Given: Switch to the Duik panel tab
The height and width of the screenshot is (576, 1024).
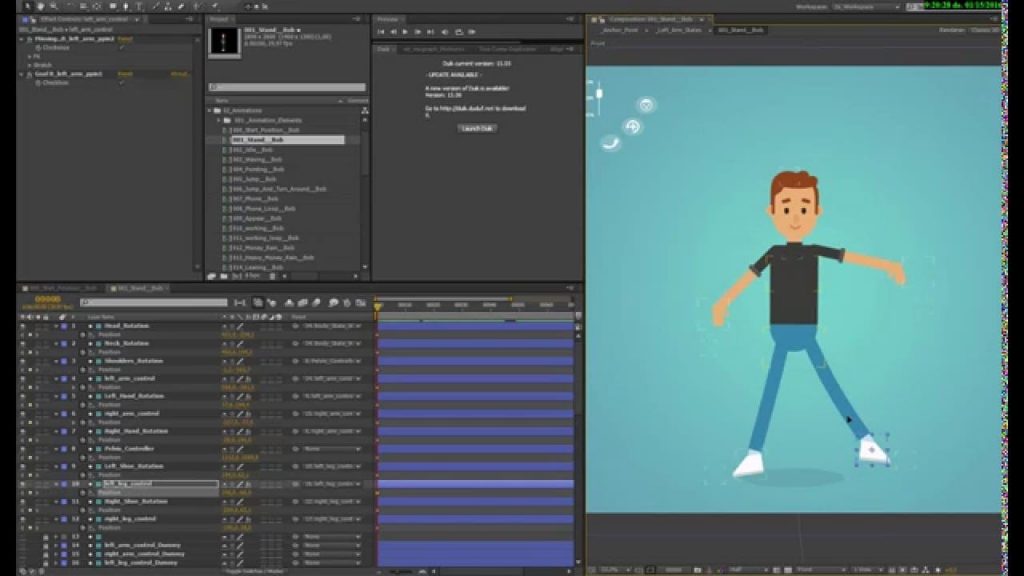Looking at the screenshot, I should pos(383,49).
